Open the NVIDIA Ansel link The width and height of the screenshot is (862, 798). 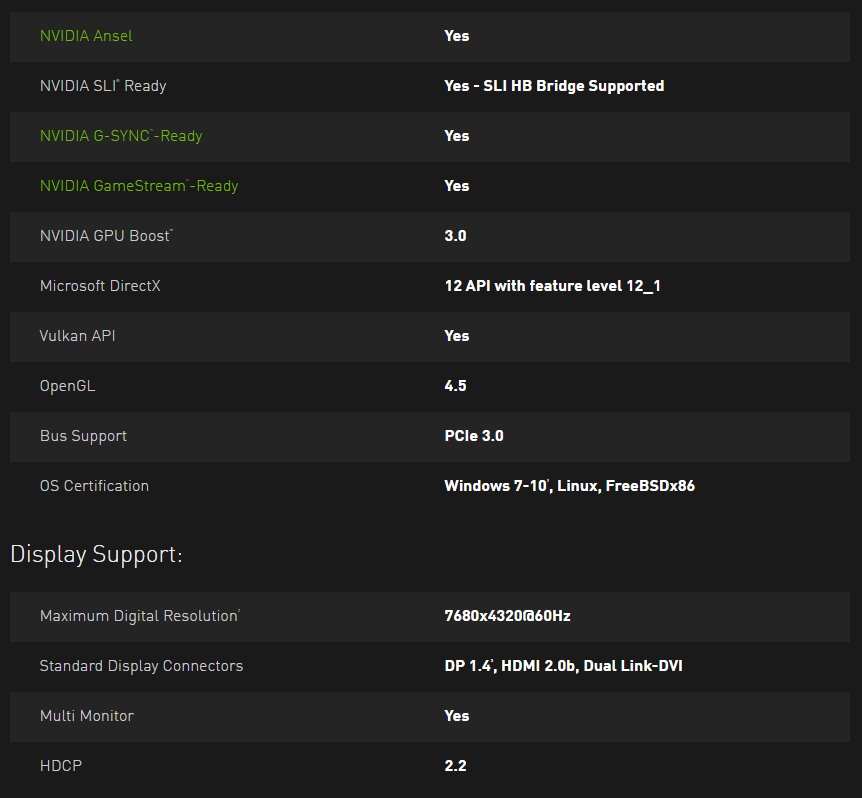86,36
